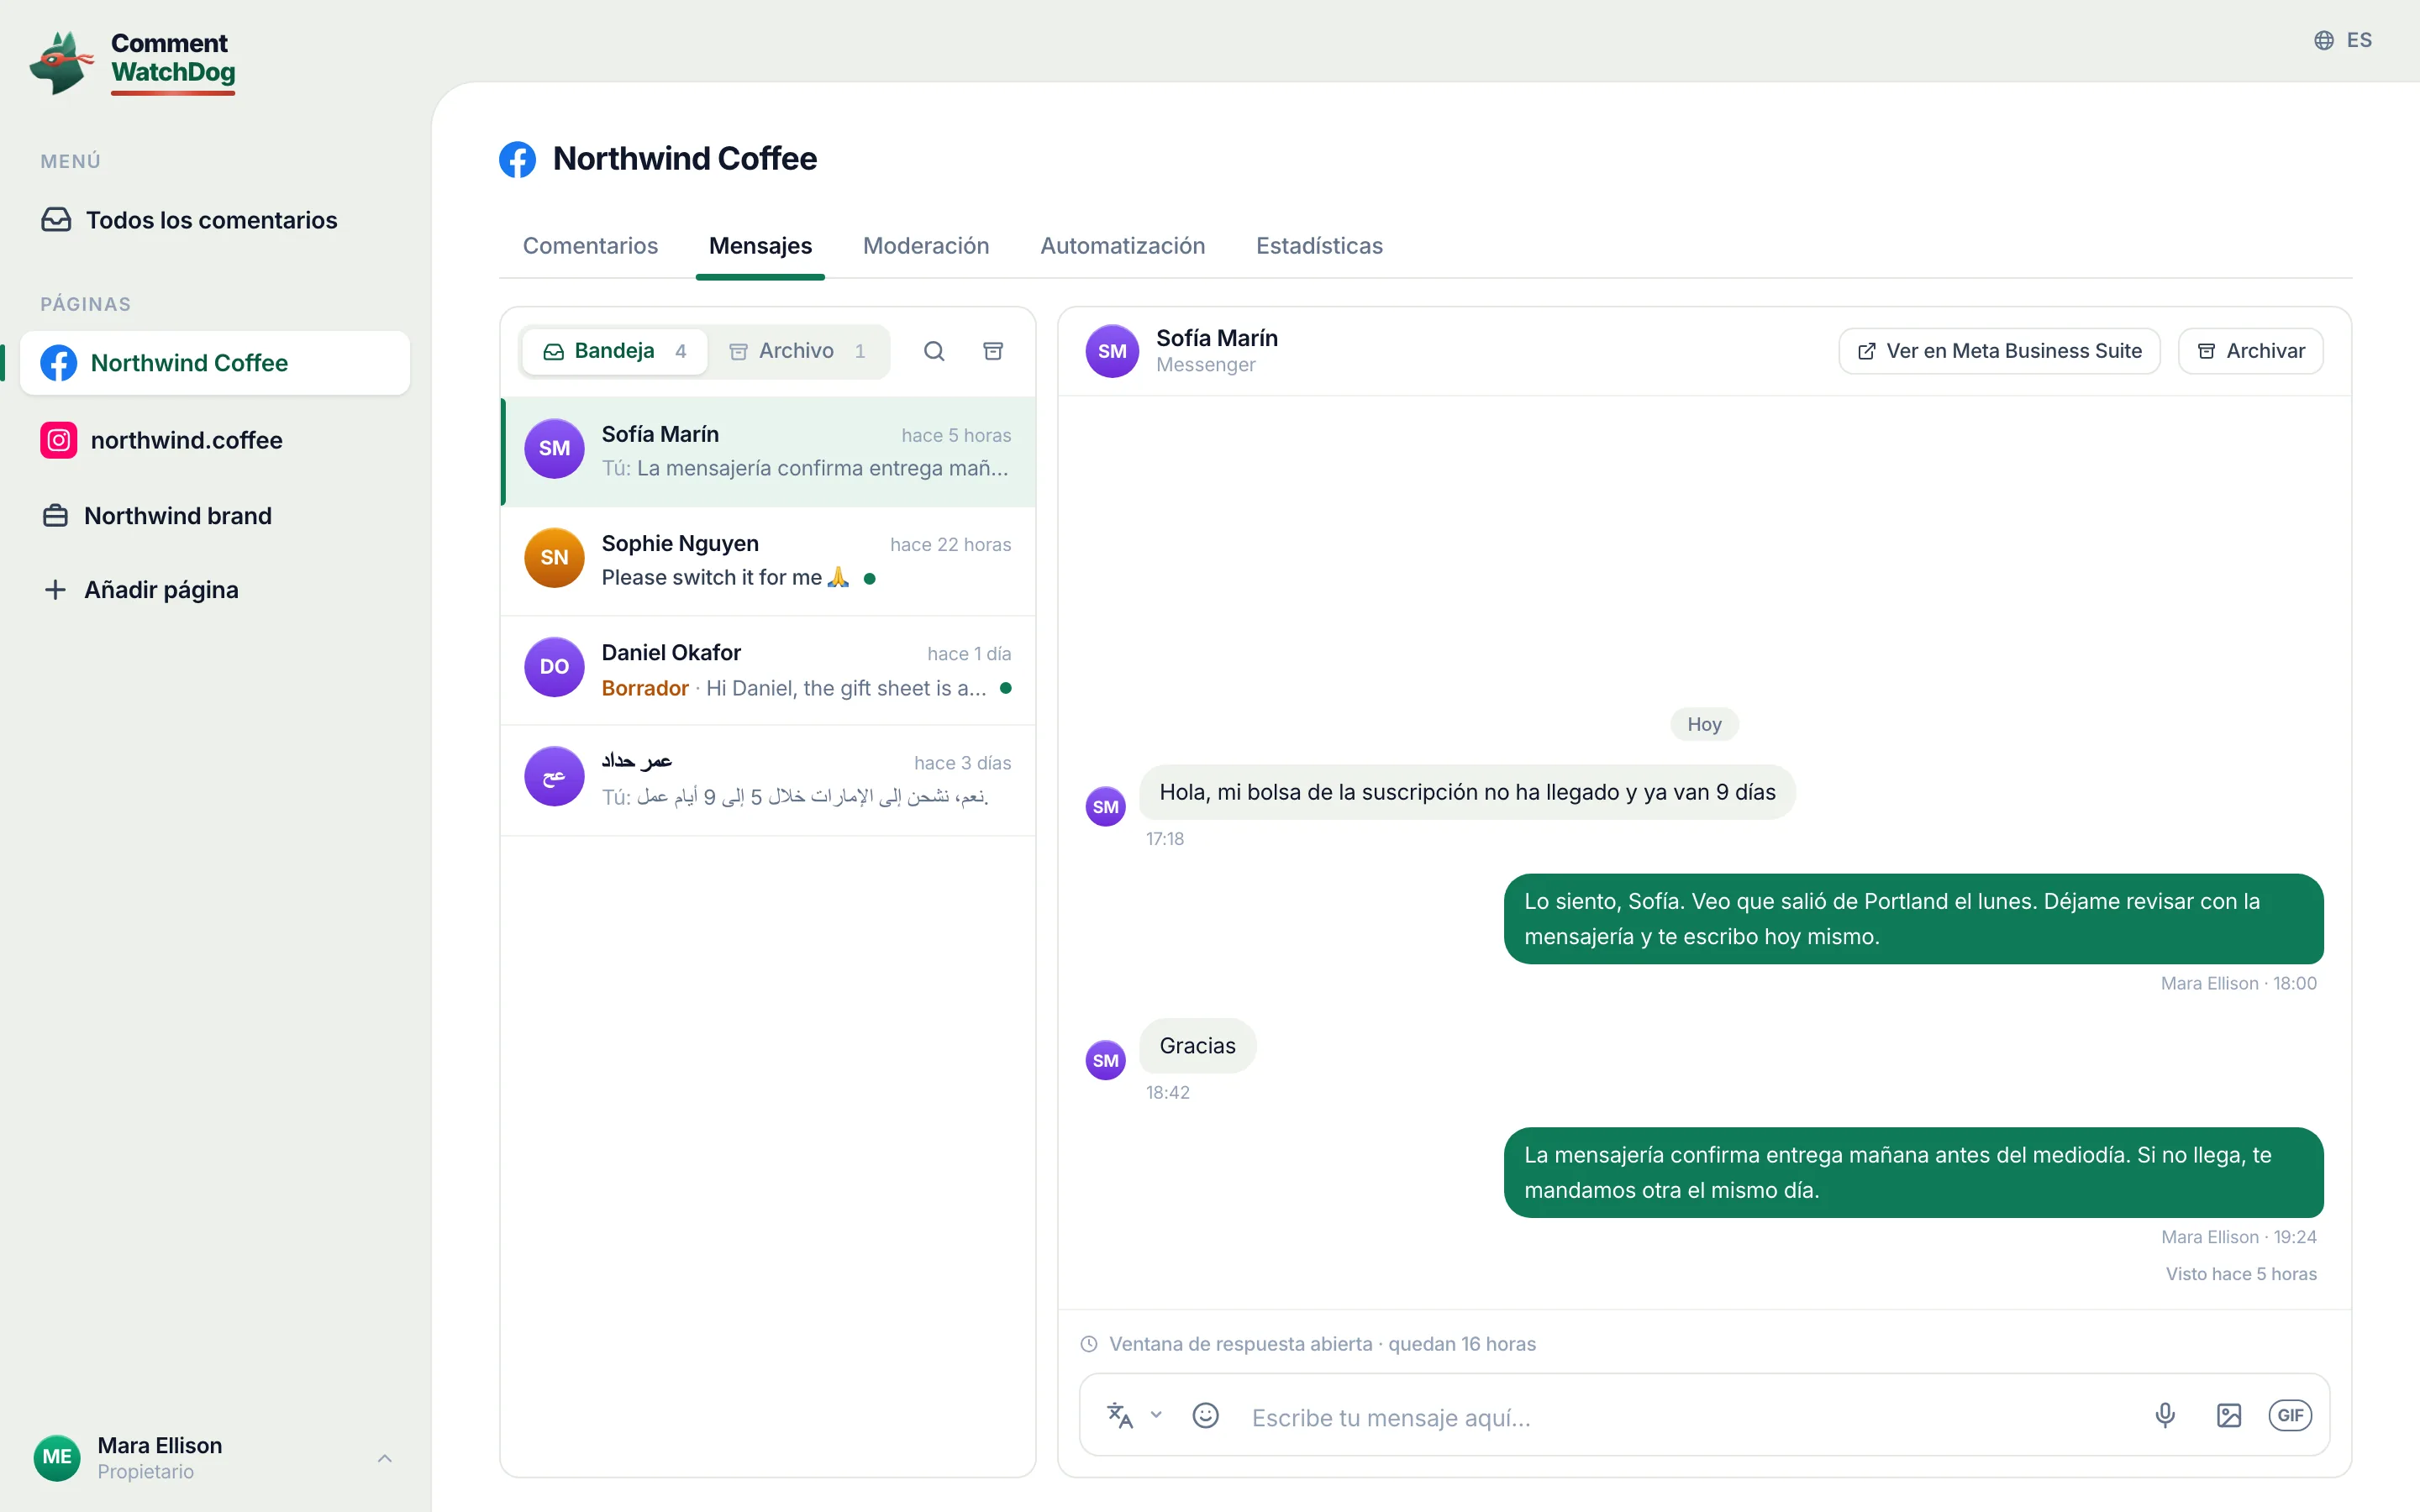Select the Bandeja inbox filter
This screenshot has width=2420, height=1512.
click(614, 351)
